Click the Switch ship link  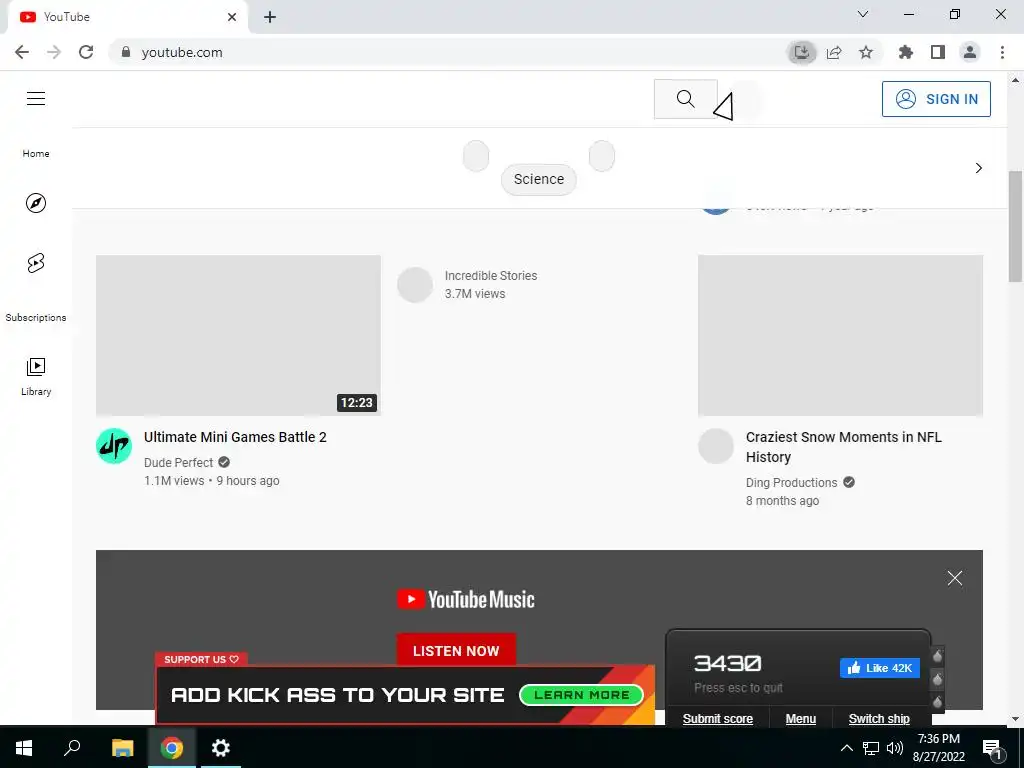tap(879, 718)
